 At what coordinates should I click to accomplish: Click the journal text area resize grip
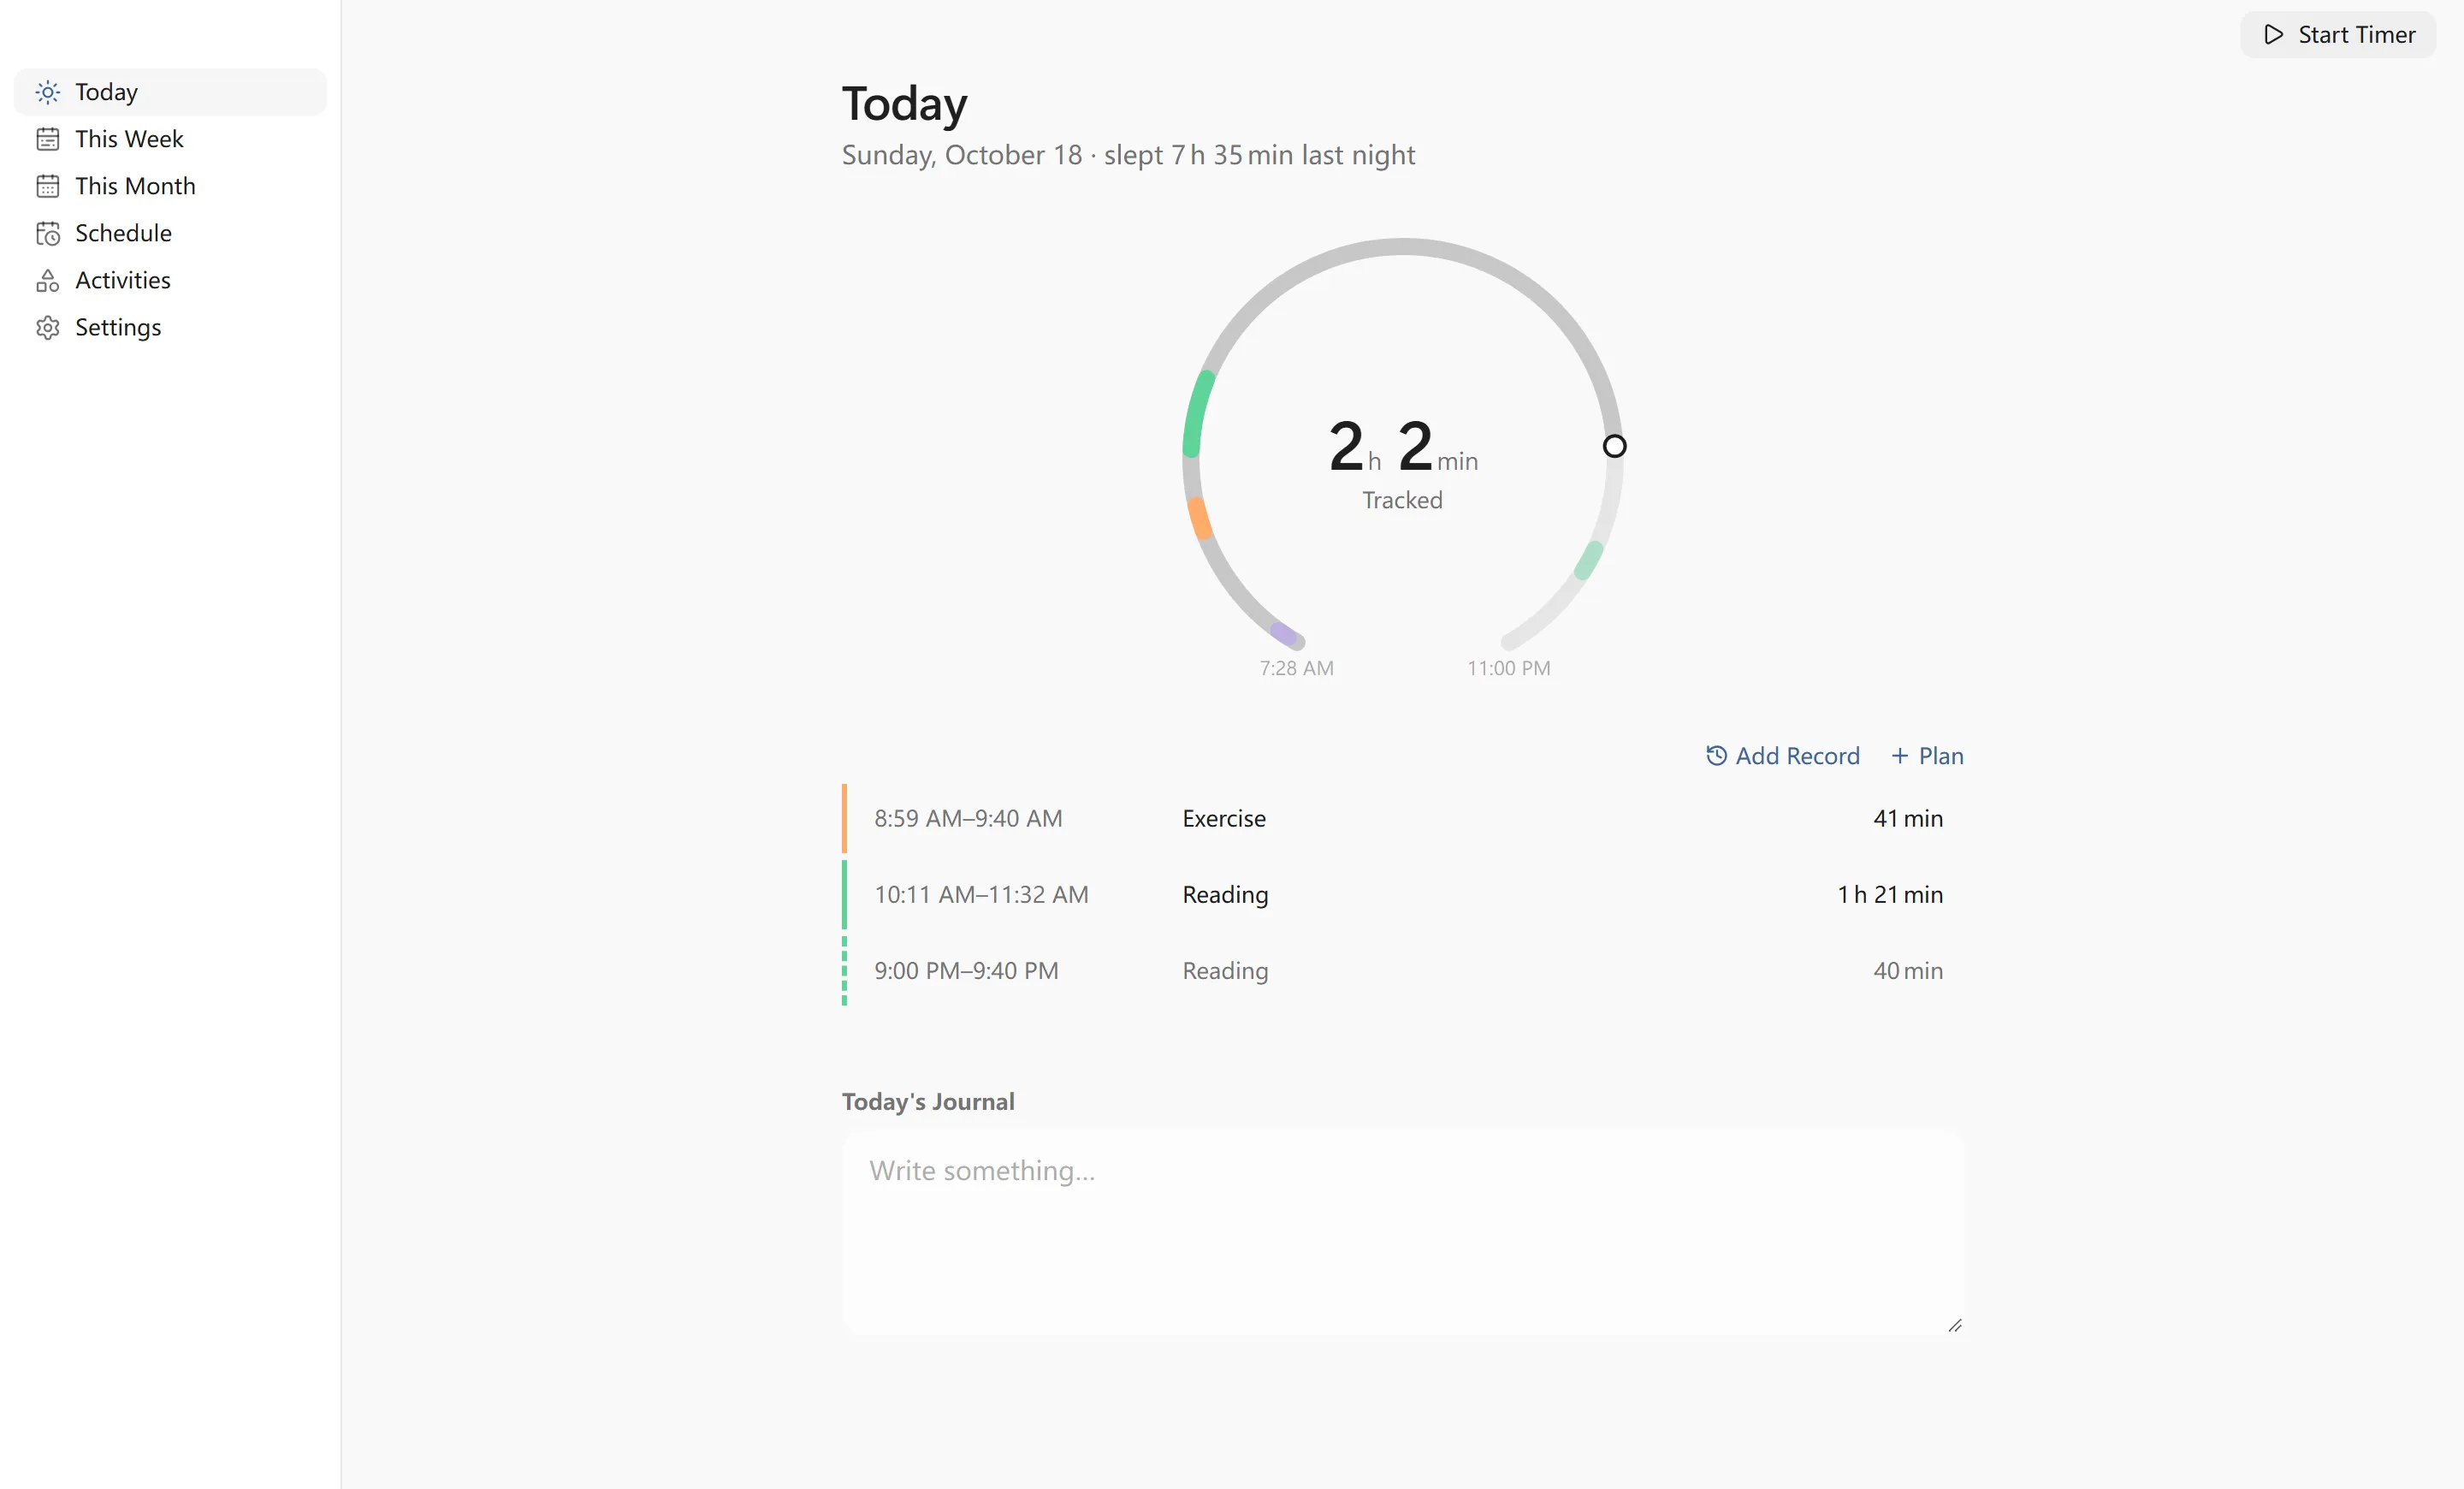click(x=1955, y=1325)
